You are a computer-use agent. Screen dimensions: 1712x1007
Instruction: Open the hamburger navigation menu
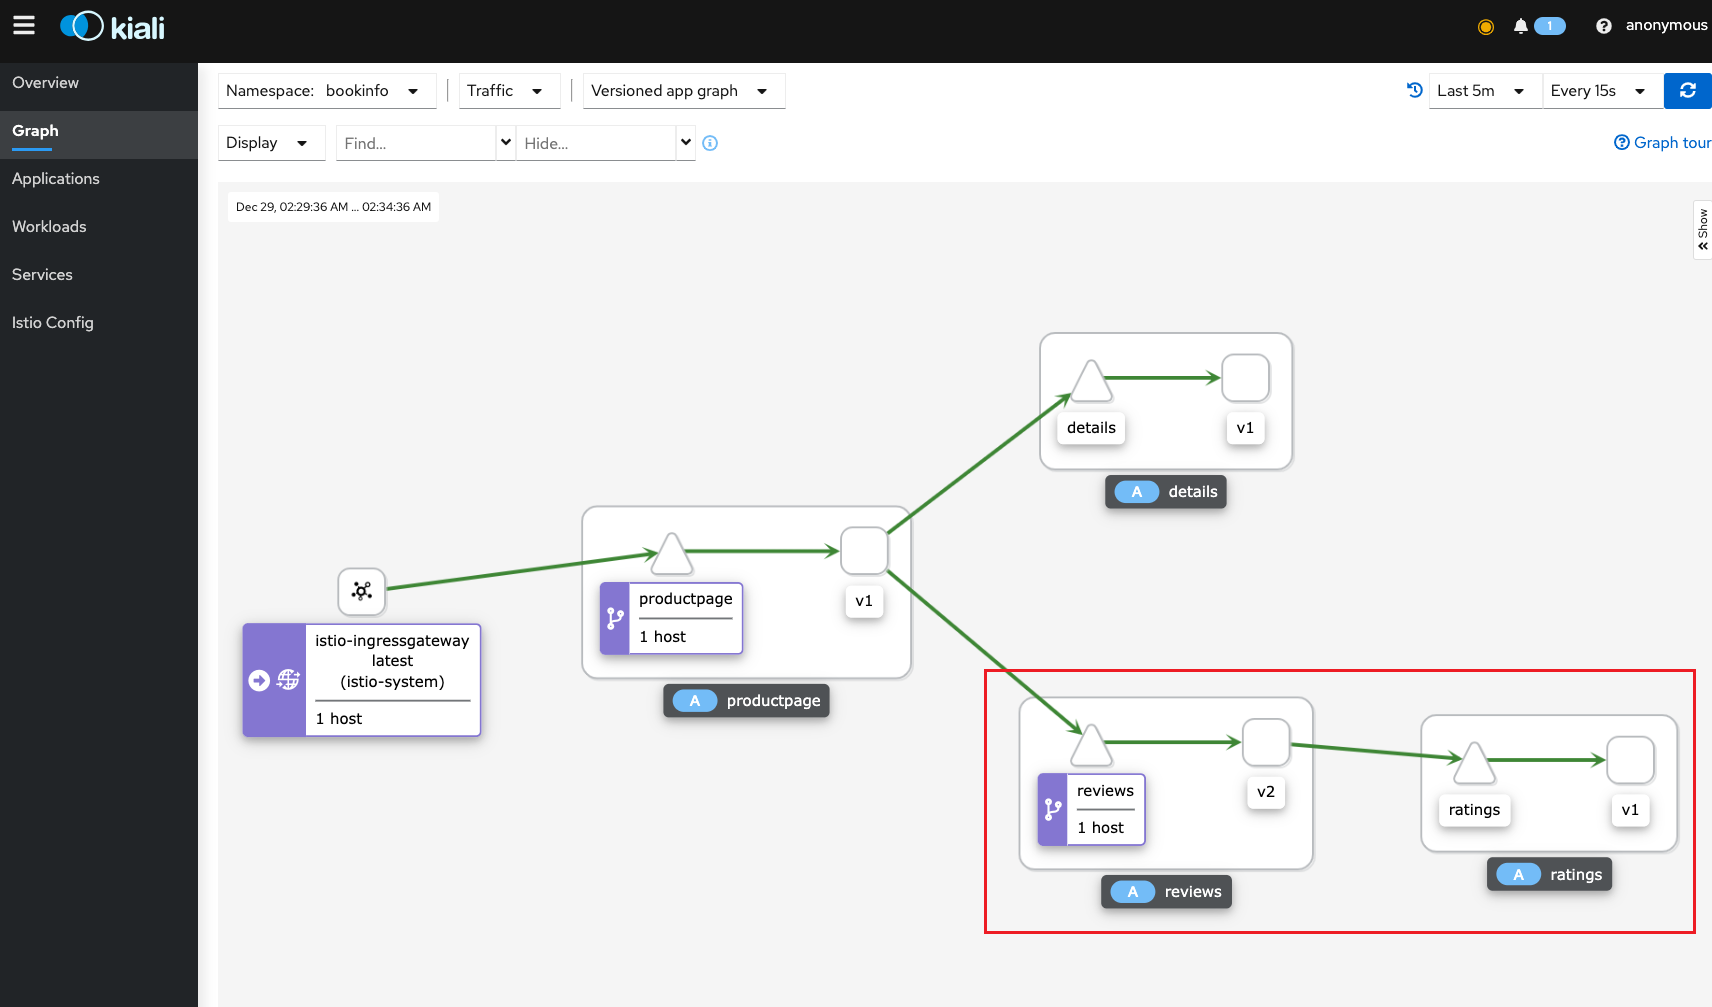(x=24, y=26)
